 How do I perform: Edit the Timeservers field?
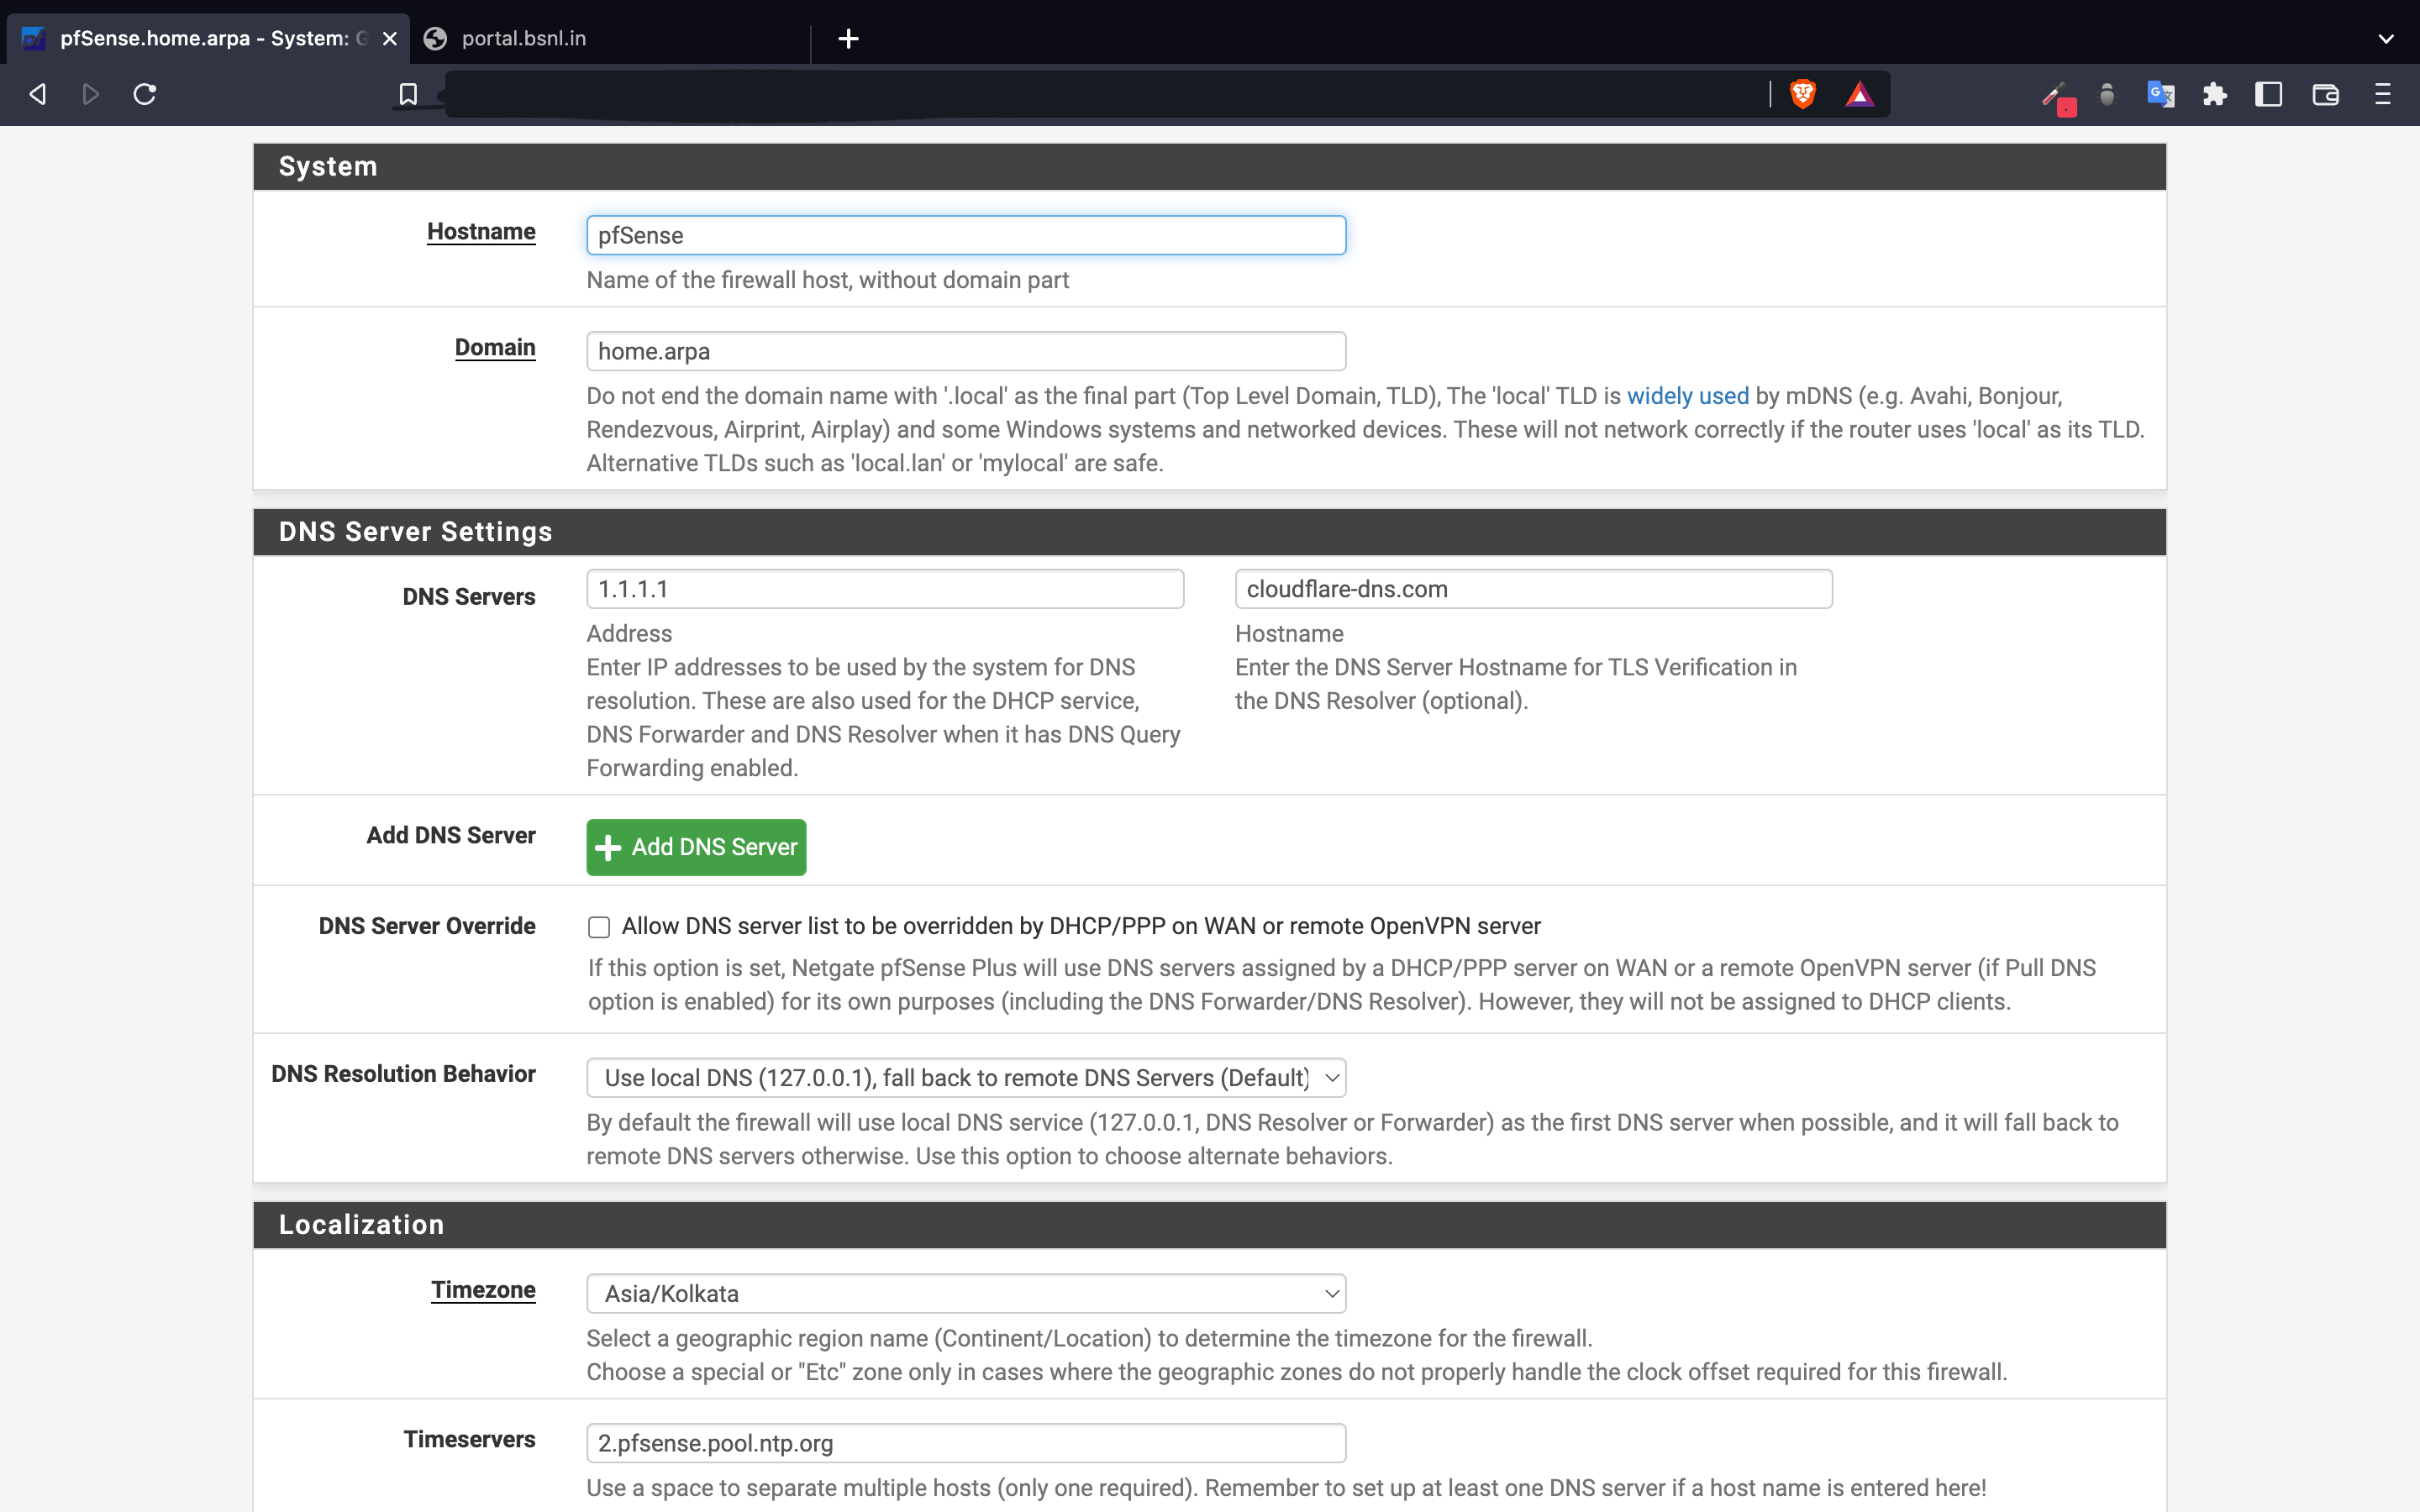(966, 1443)
